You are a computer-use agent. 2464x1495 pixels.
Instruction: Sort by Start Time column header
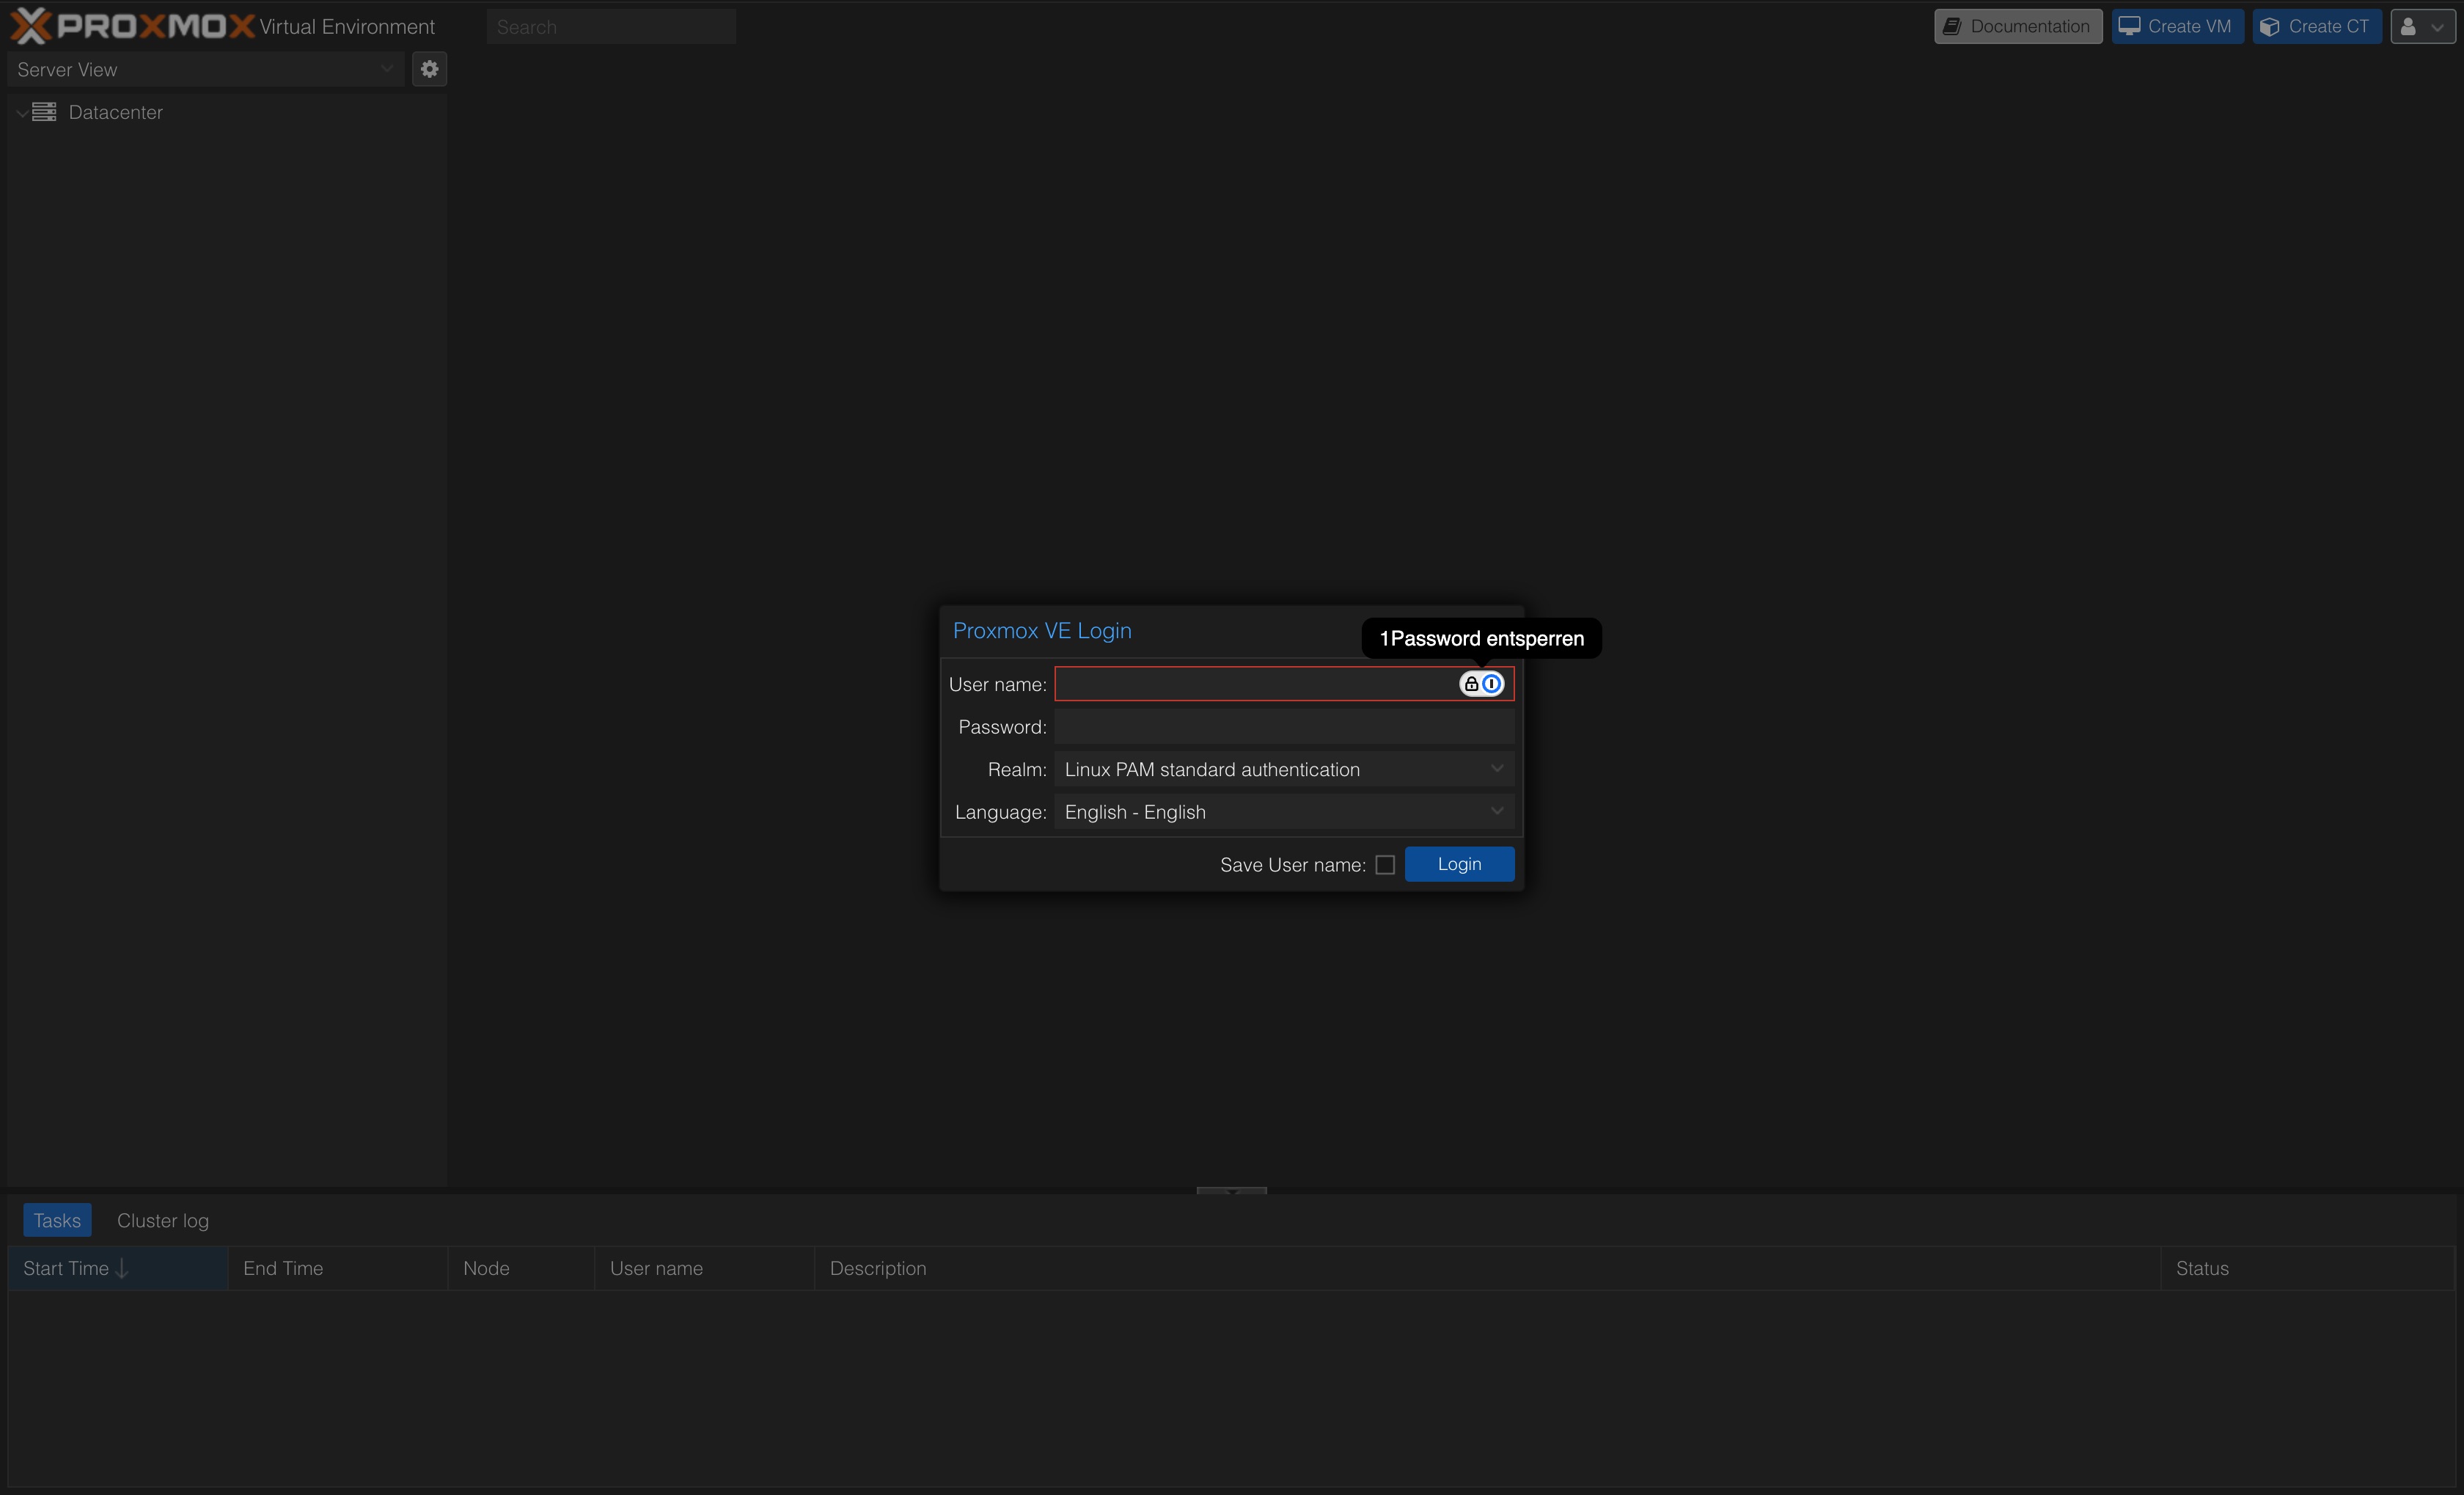click(x=118, y=1268)
